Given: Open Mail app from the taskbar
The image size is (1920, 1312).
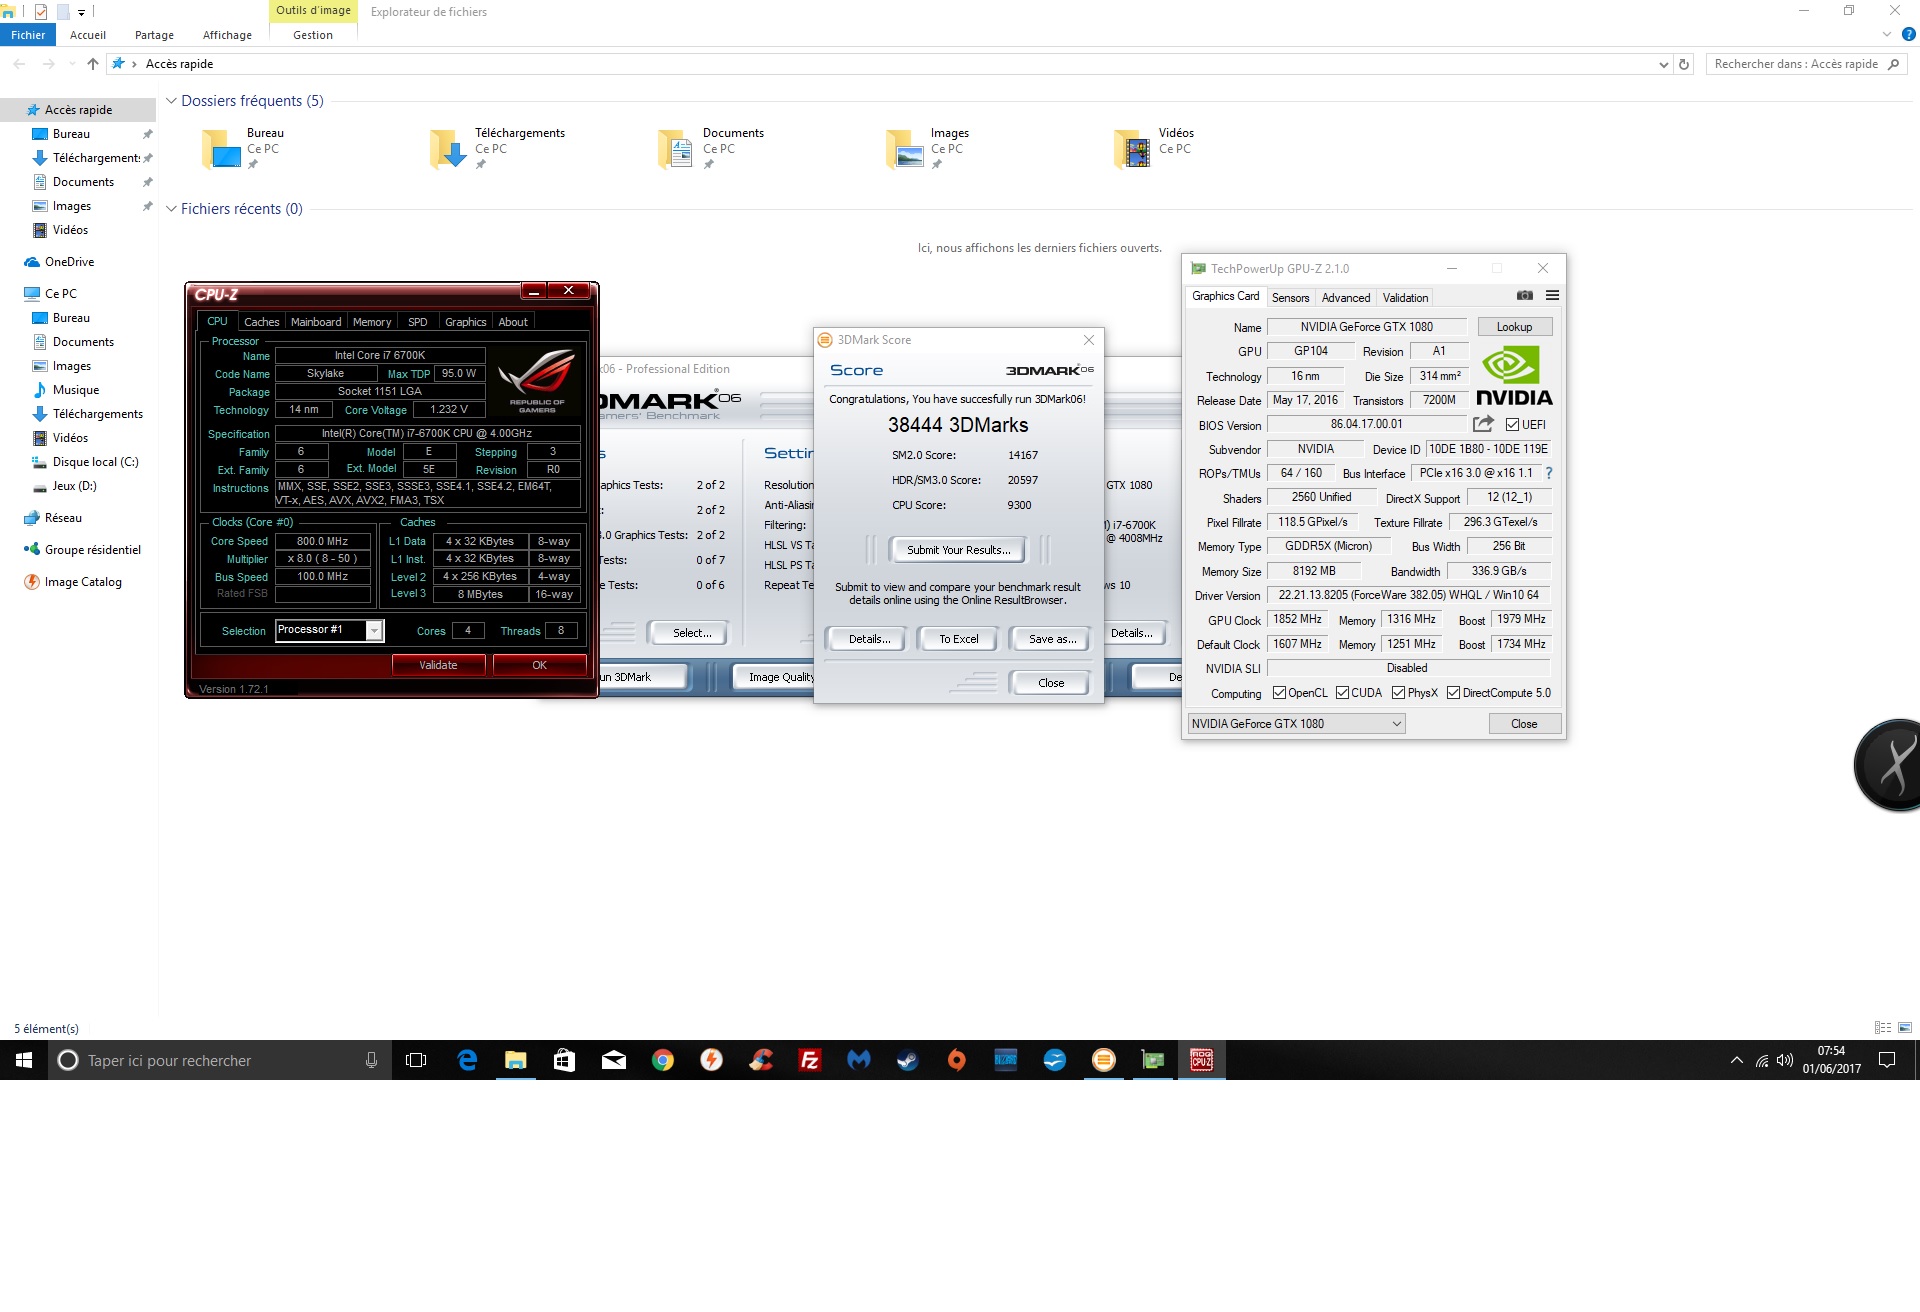Looking at the screenshot, I should [614, 1060].
